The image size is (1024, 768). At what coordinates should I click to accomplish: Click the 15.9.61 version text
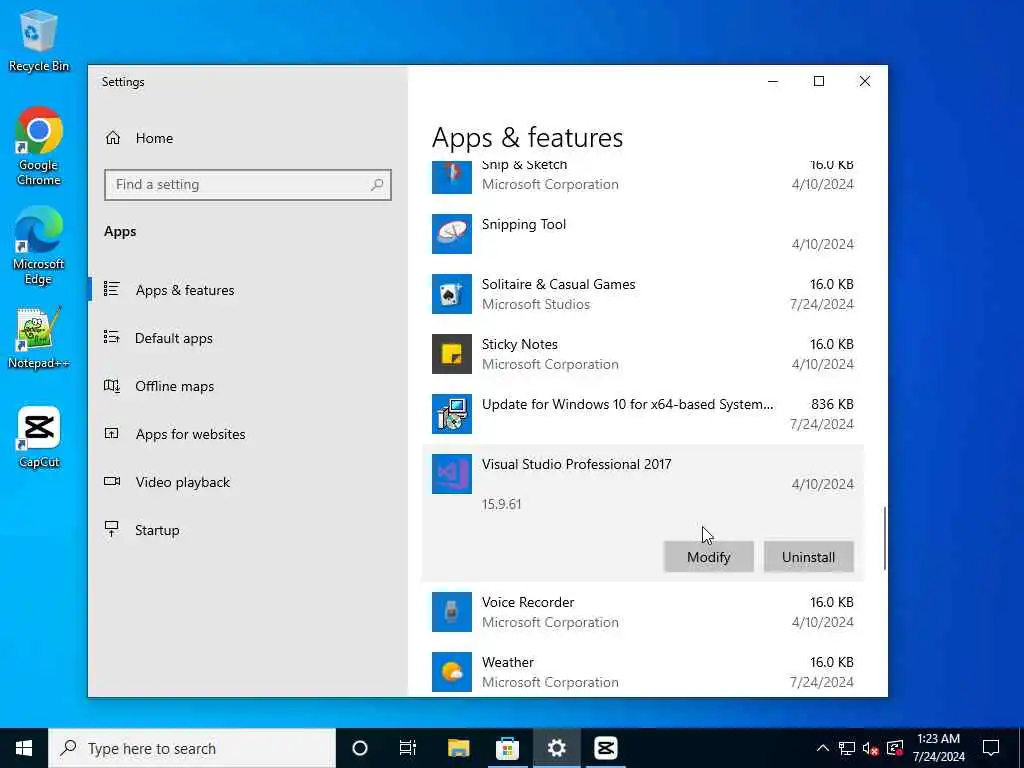point(502,504)
